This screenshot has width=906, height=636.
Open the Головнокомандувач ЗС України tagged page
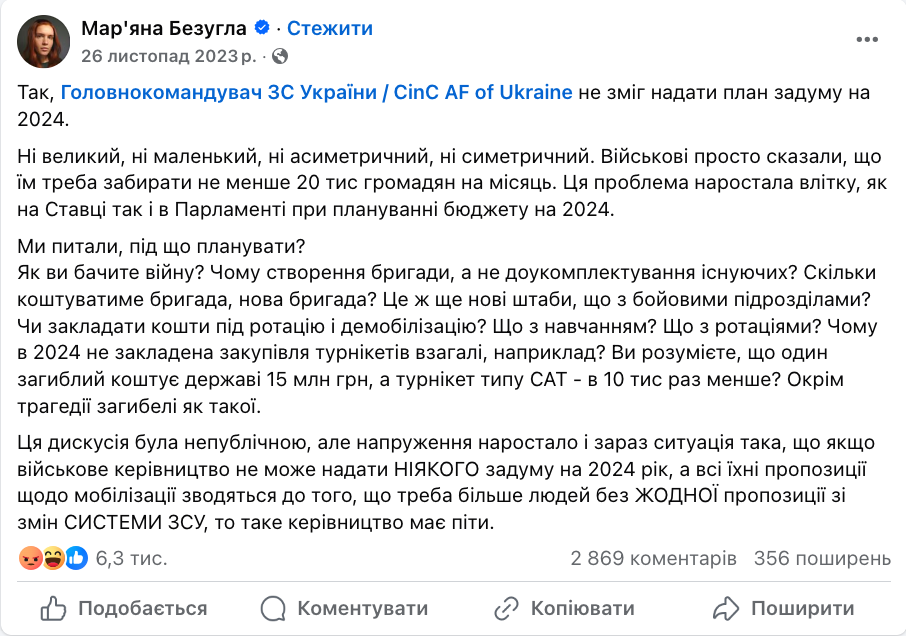(317, 93)
